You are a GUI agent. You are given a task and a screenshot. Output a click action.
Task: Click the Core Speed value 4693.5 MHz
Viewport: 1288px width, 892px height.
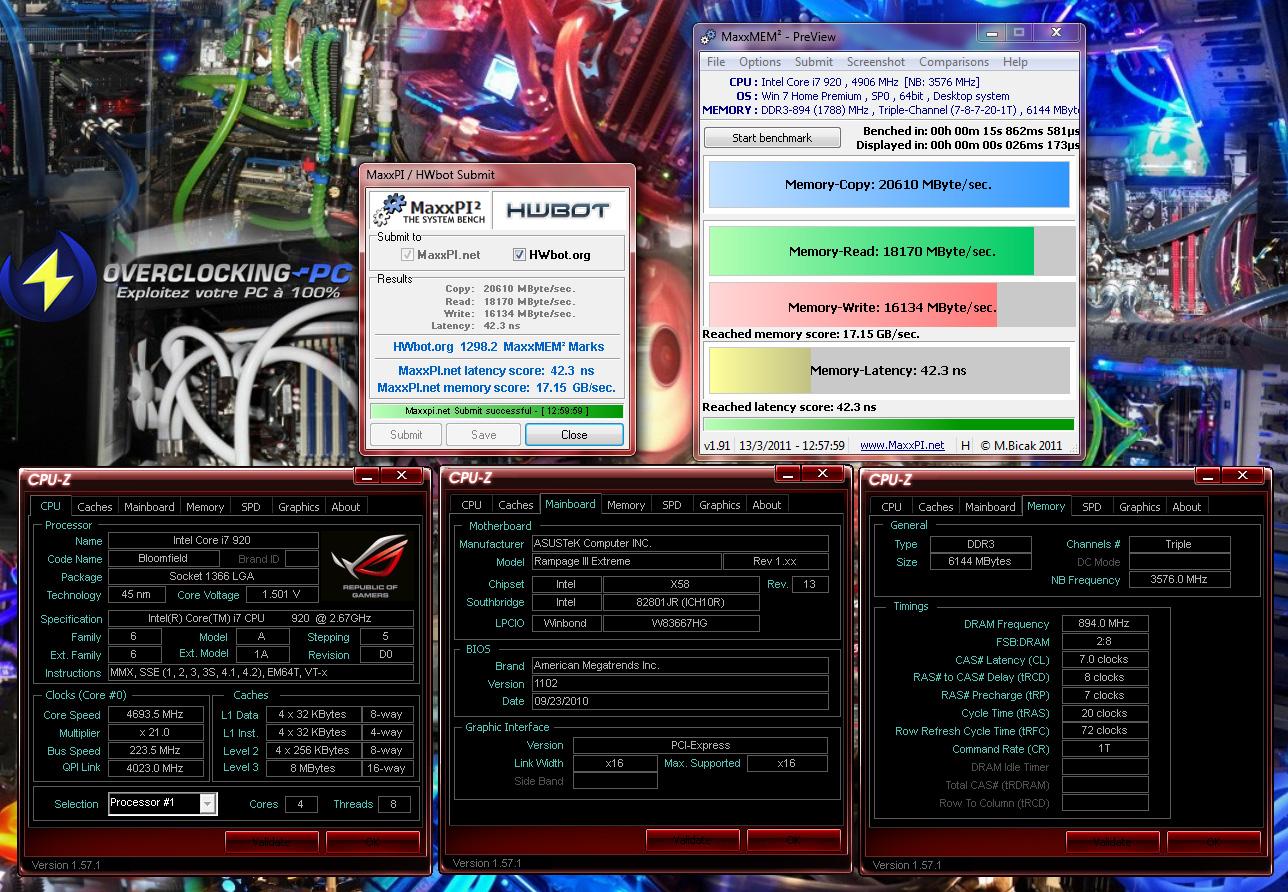coord(155,715)
